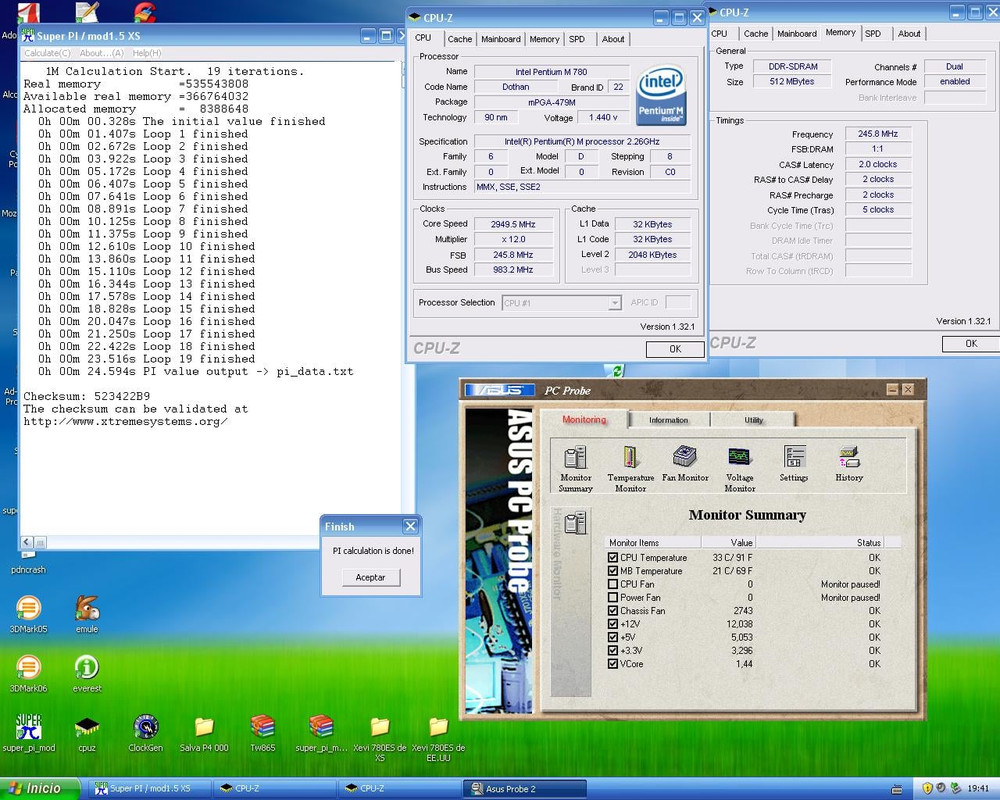Click Super PI title bar icon

28,36
